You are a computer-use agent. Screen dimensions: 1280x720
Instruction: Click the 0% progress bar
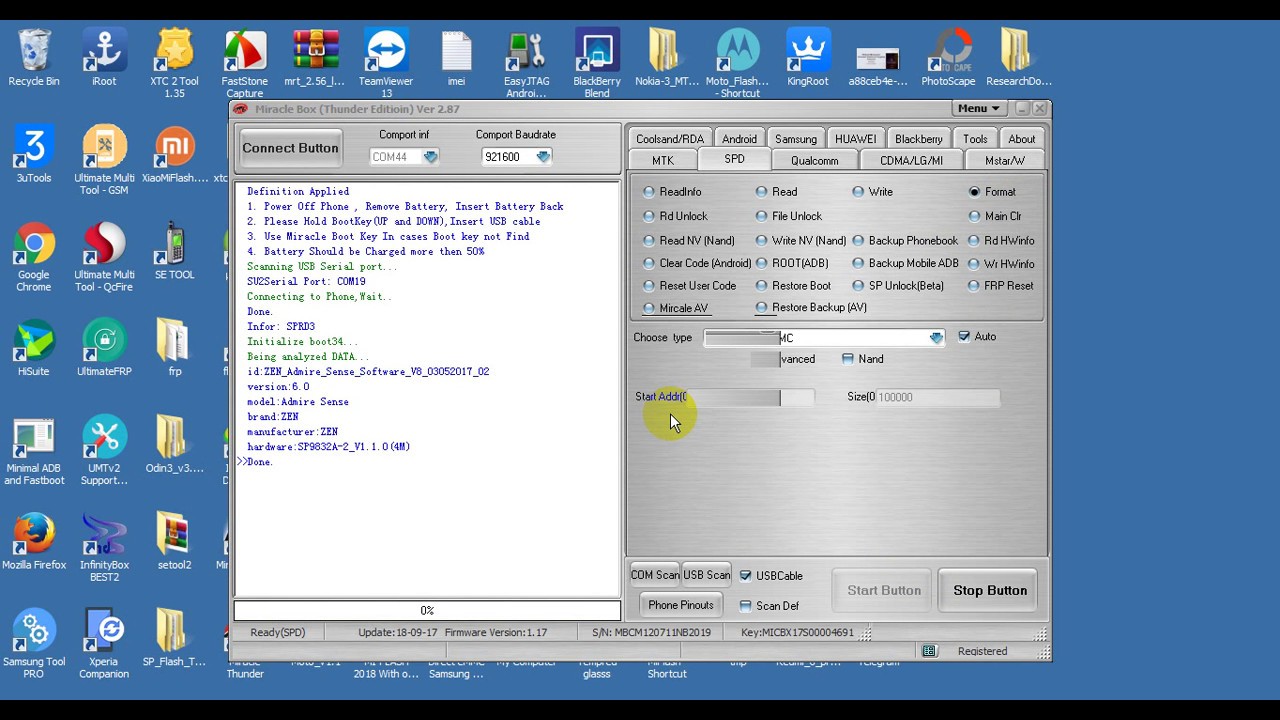427,610
